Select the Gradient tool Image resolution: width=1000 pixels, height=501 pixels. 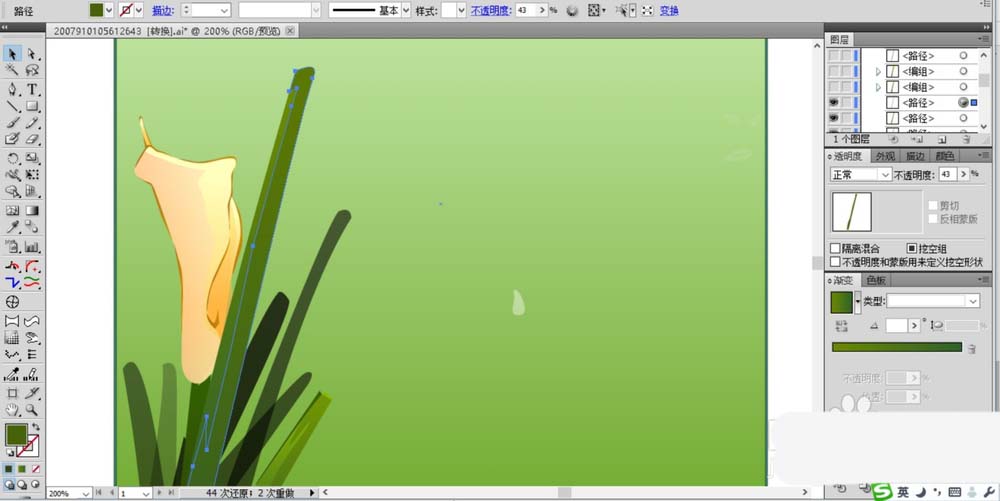click(32, 210)
